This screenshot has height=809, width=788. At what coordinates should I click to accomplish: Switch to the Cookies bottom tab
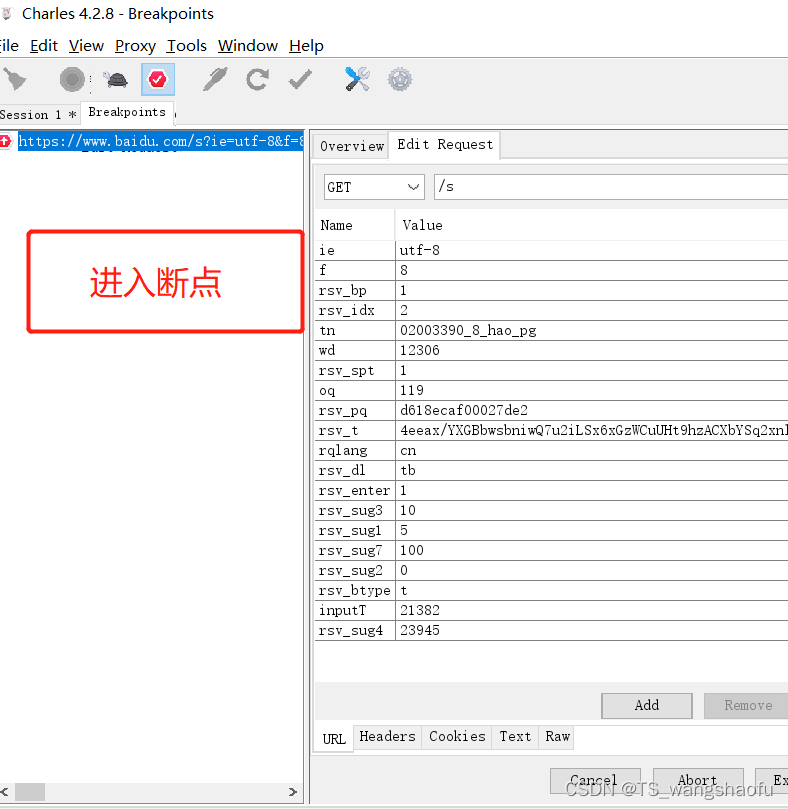[x=457, y=737]
